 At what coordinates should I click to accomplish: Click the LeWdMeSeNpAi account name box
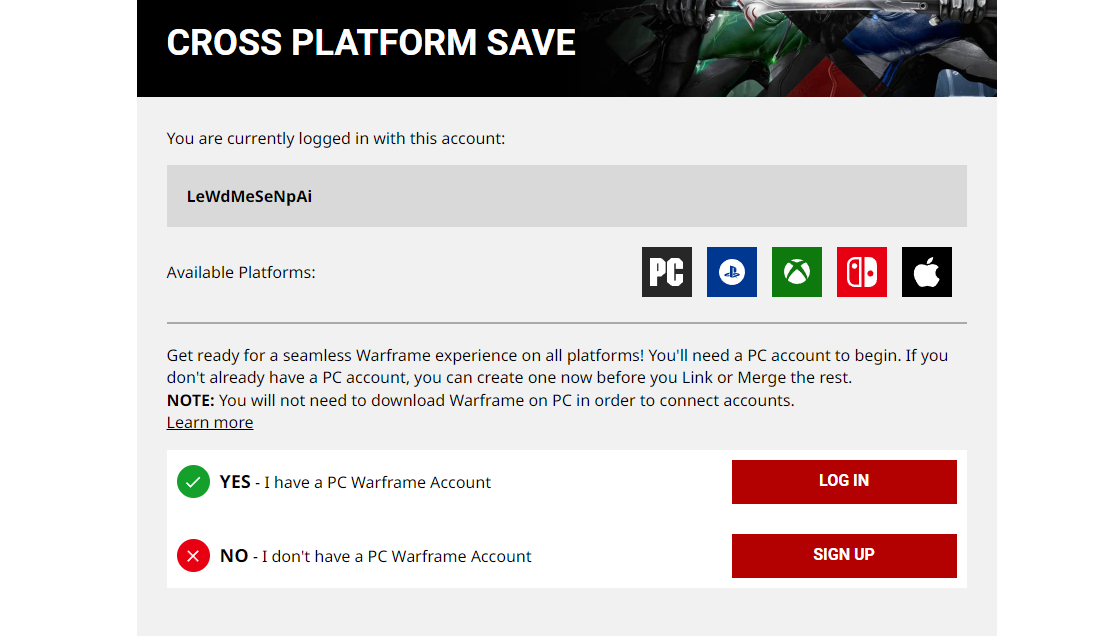[x=567, y=196]
